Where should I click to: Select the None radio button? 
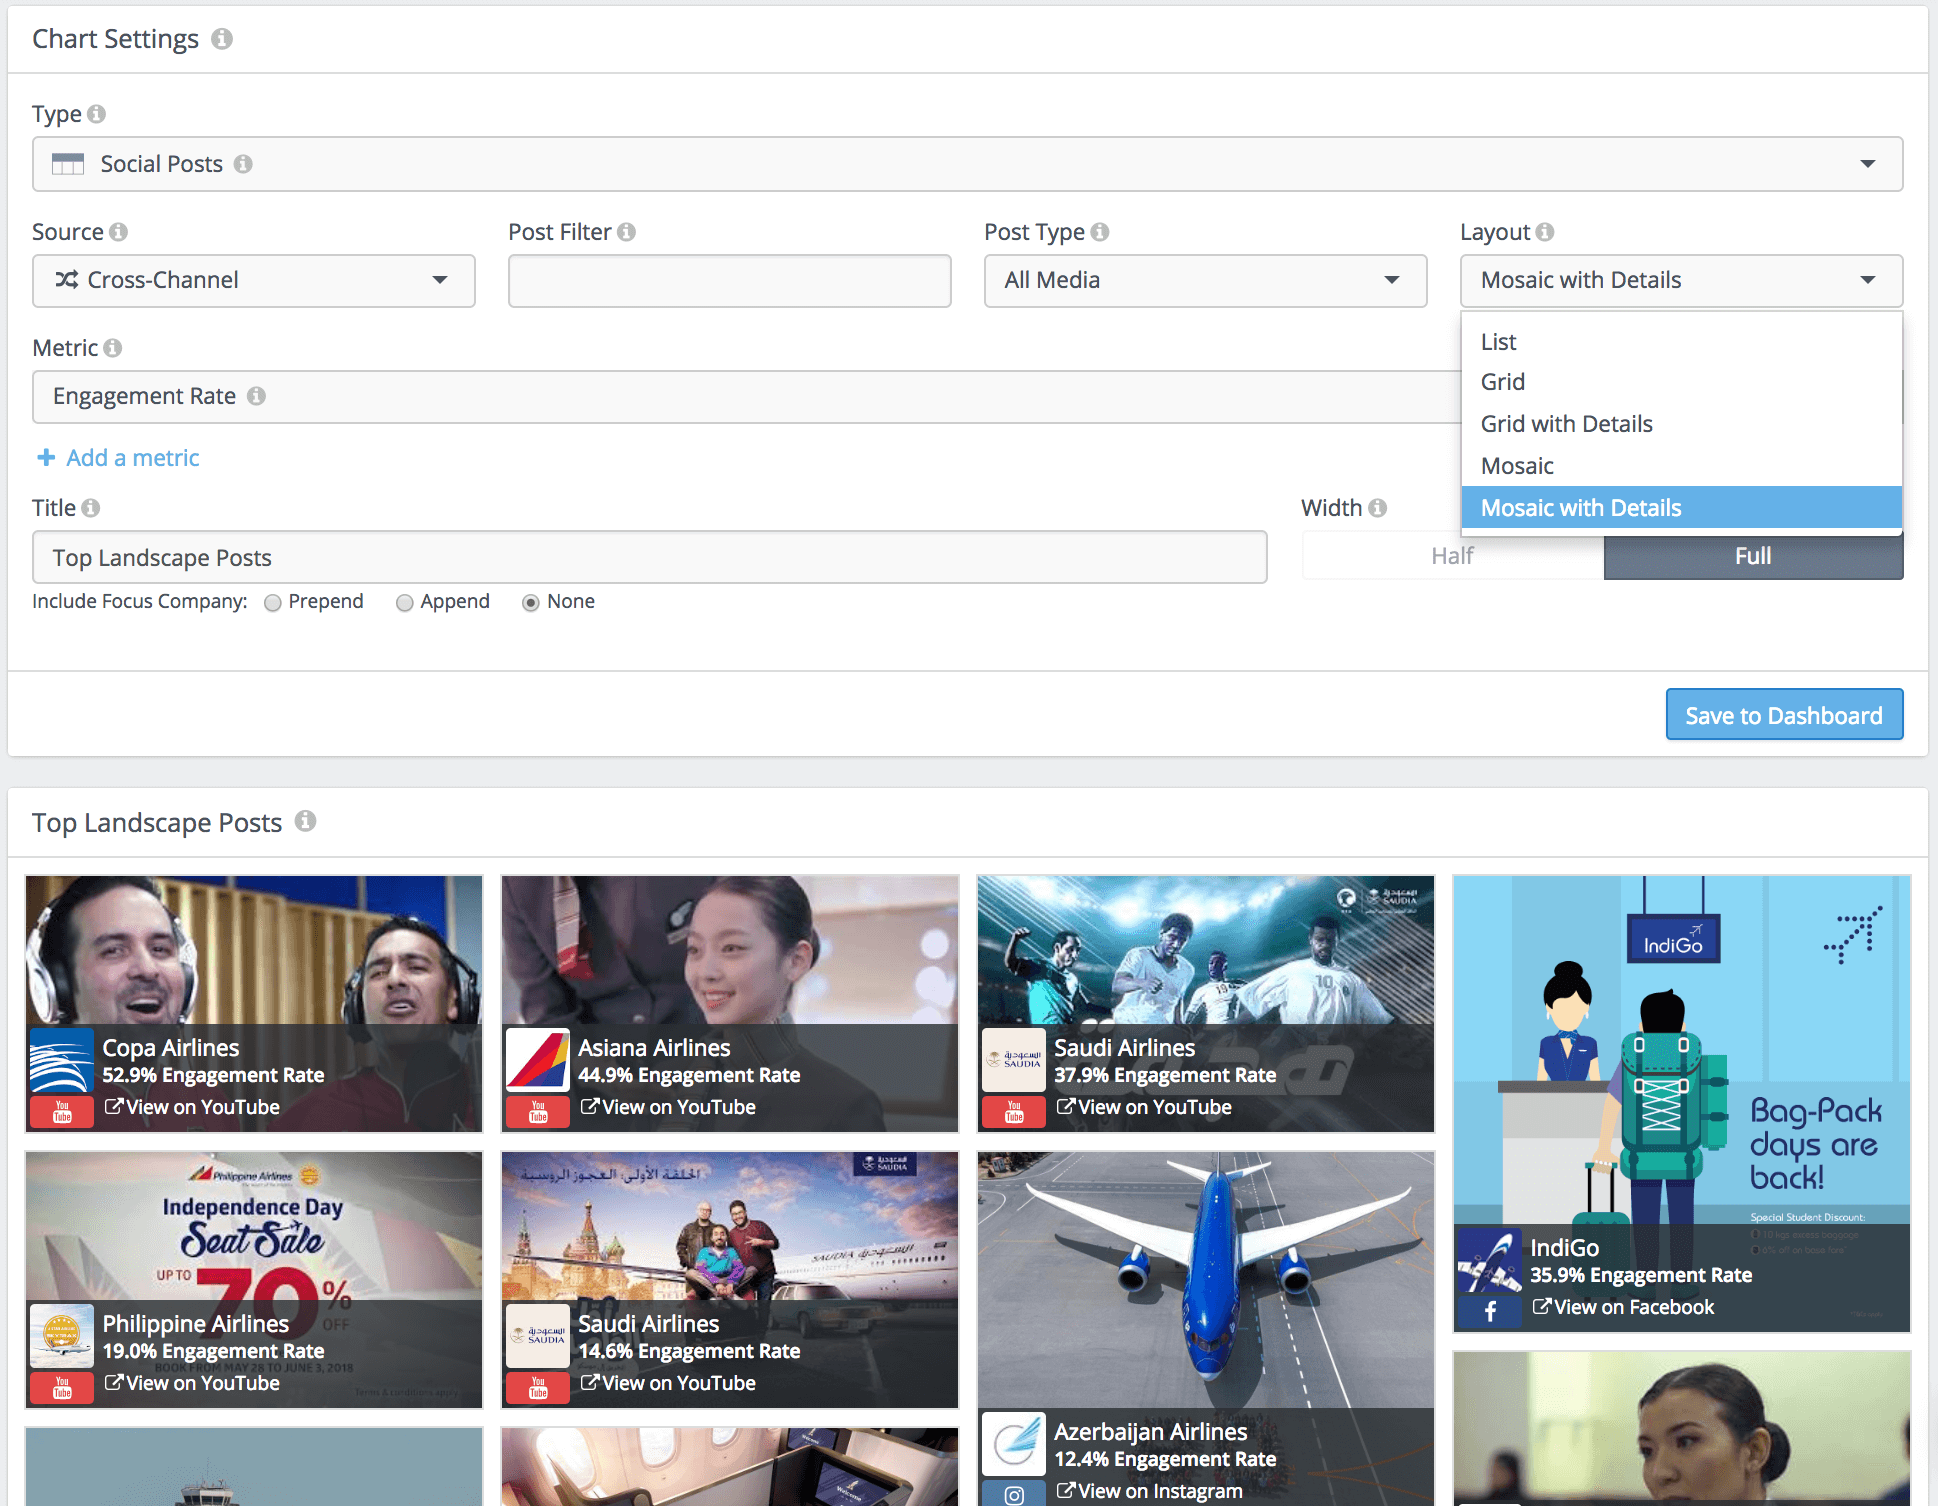click(531, 603)
